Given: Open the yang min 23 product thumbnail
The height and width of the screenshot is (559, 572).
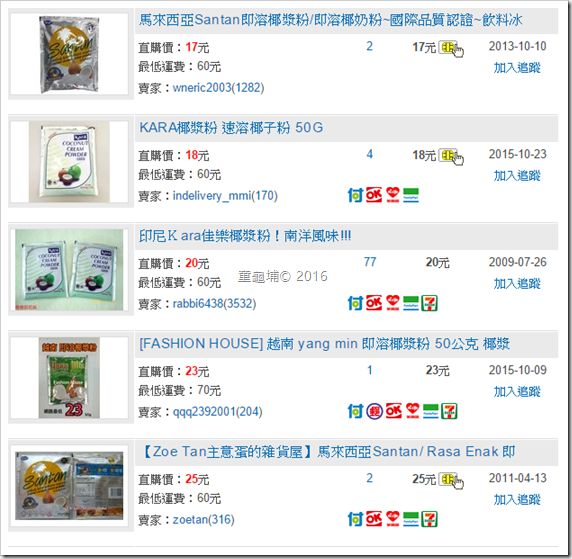Looking at the screenshot, I should 69,378.
